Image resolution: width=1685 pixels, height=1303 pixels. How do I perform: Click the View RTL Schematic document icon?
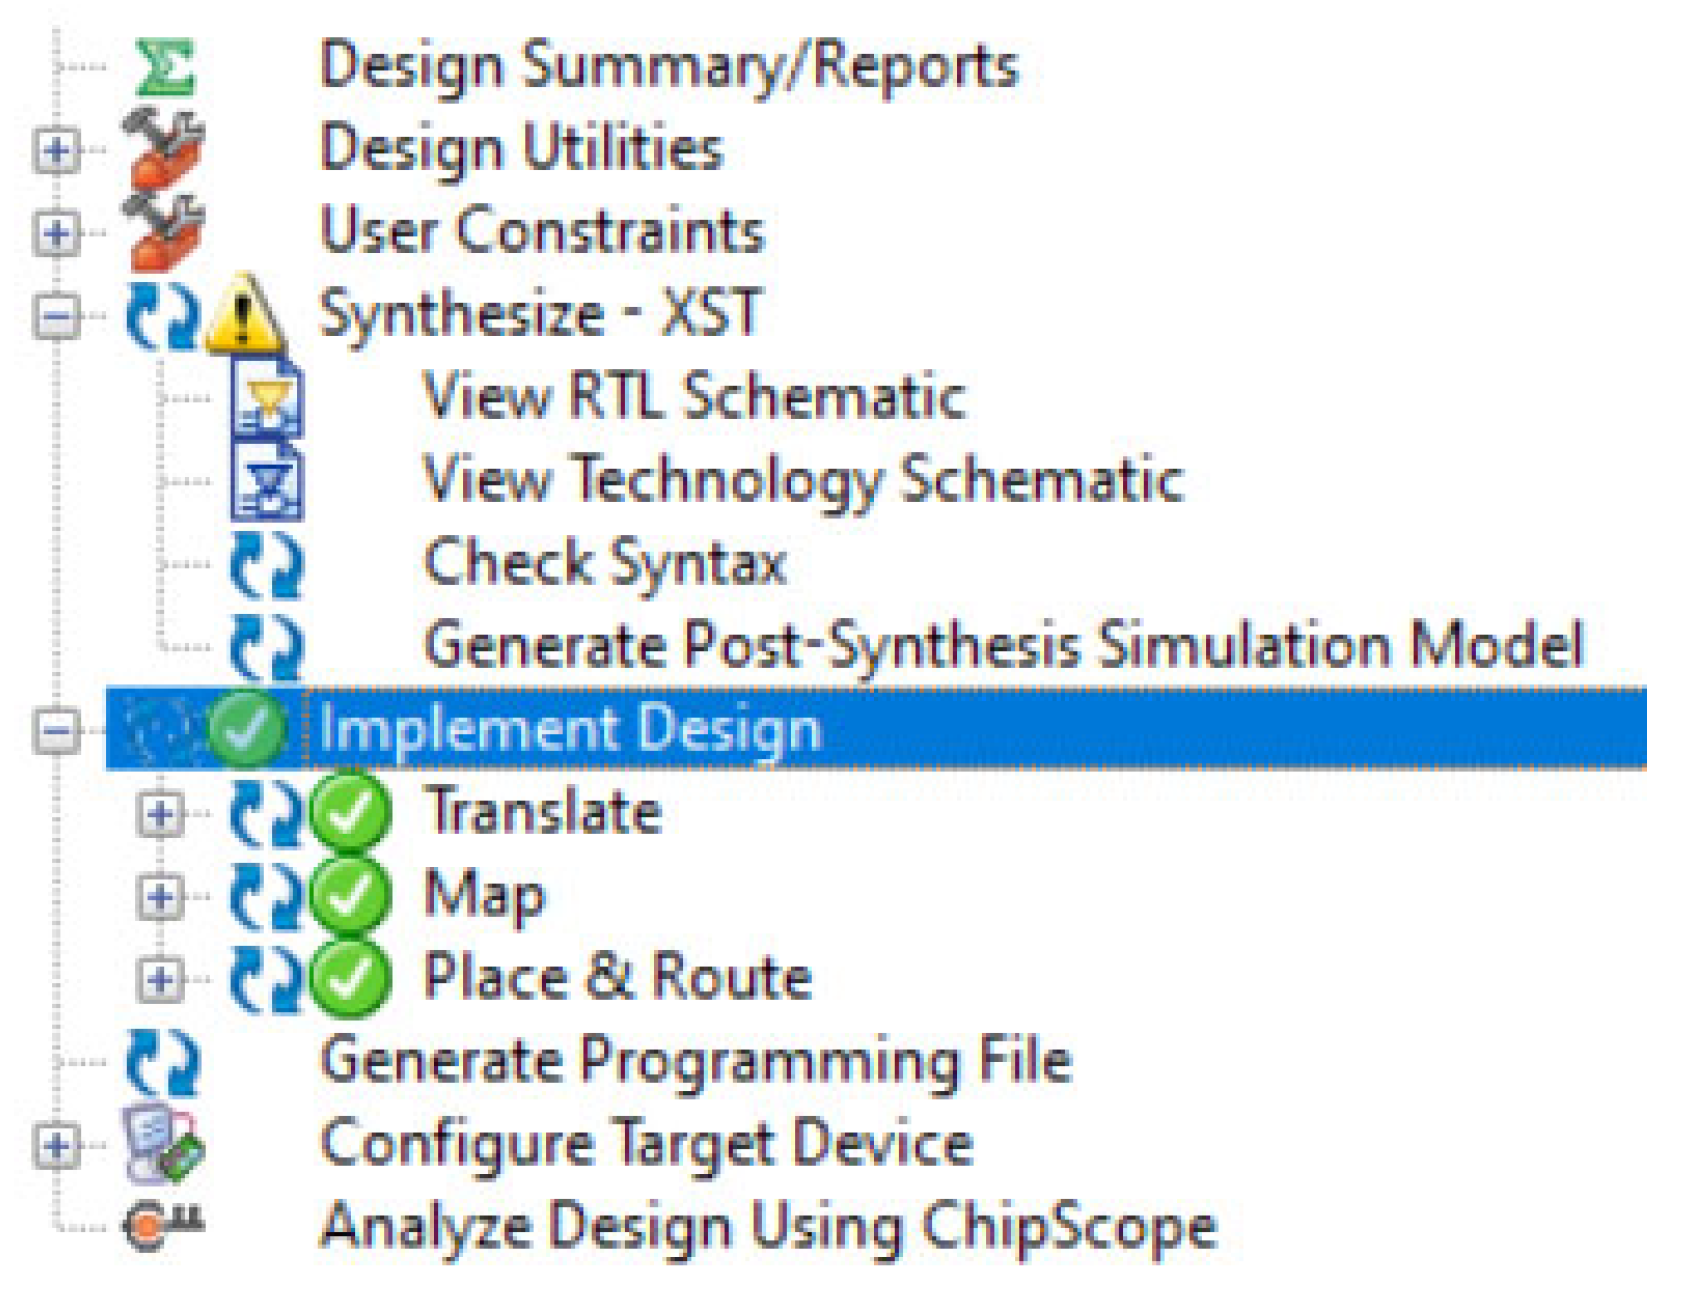267,398
